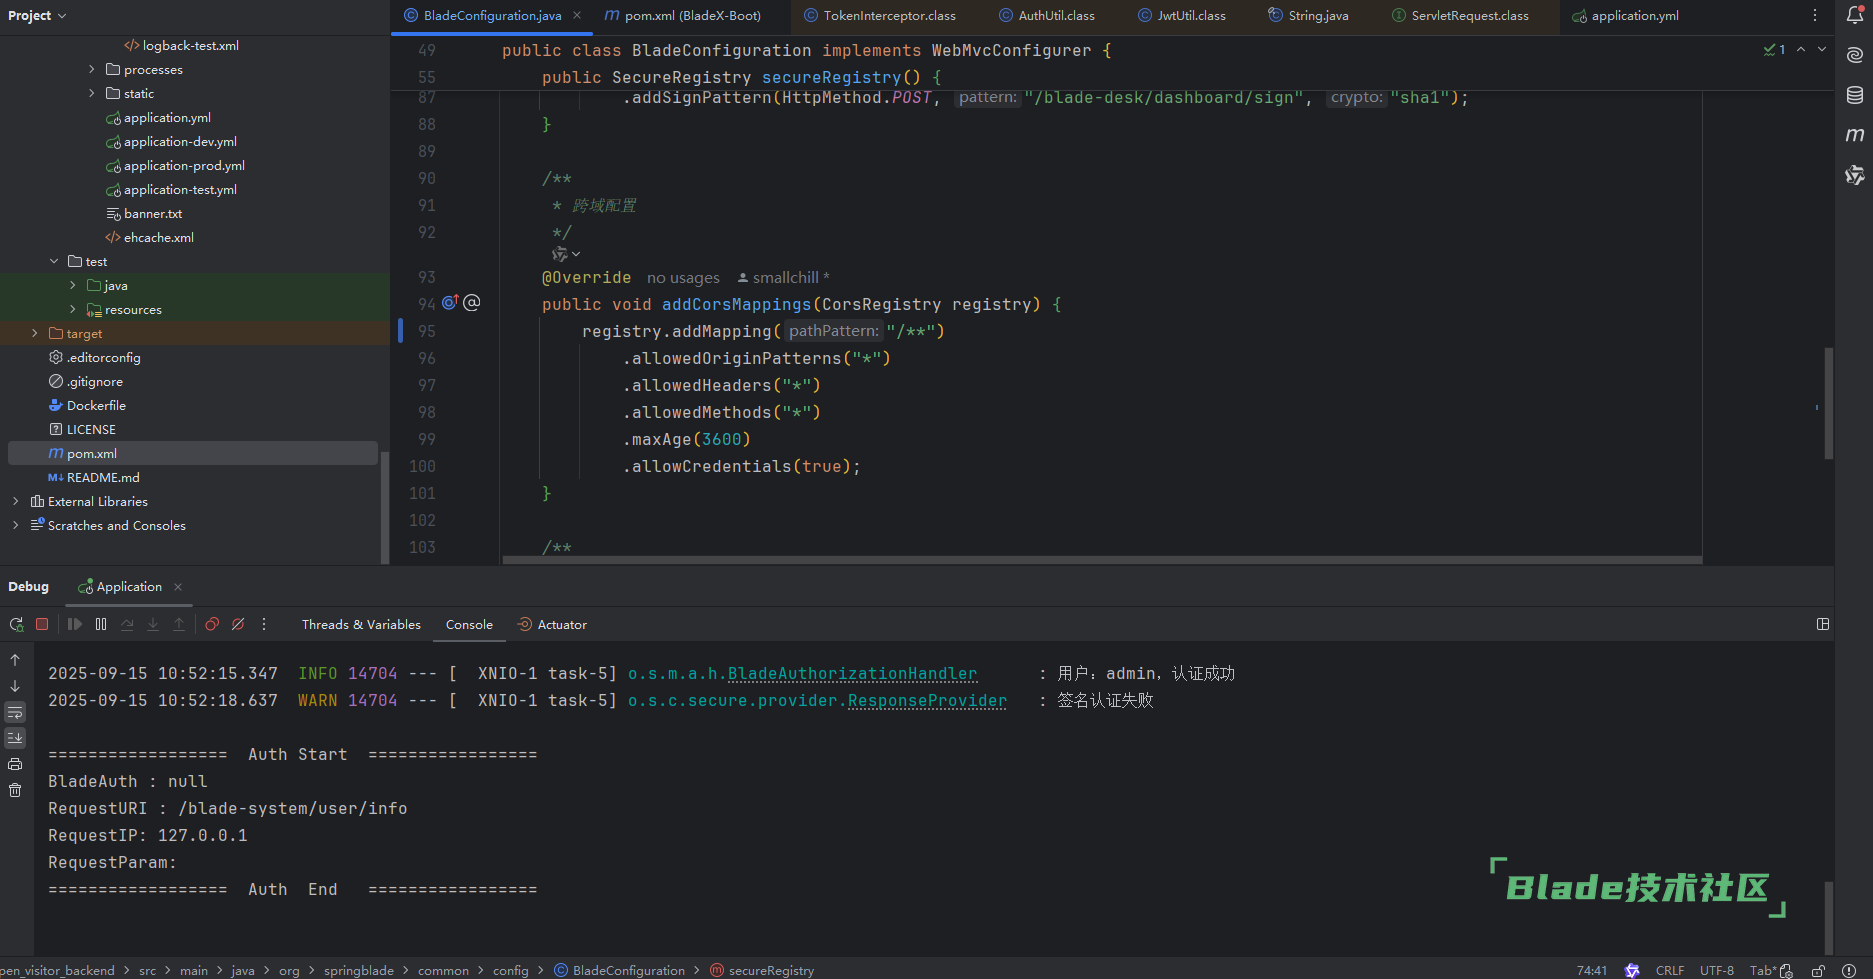This screenshot has width=1873, height=979.
Task: Switch to the AuthUtil.class tab
Action: tap(1047, 15)
